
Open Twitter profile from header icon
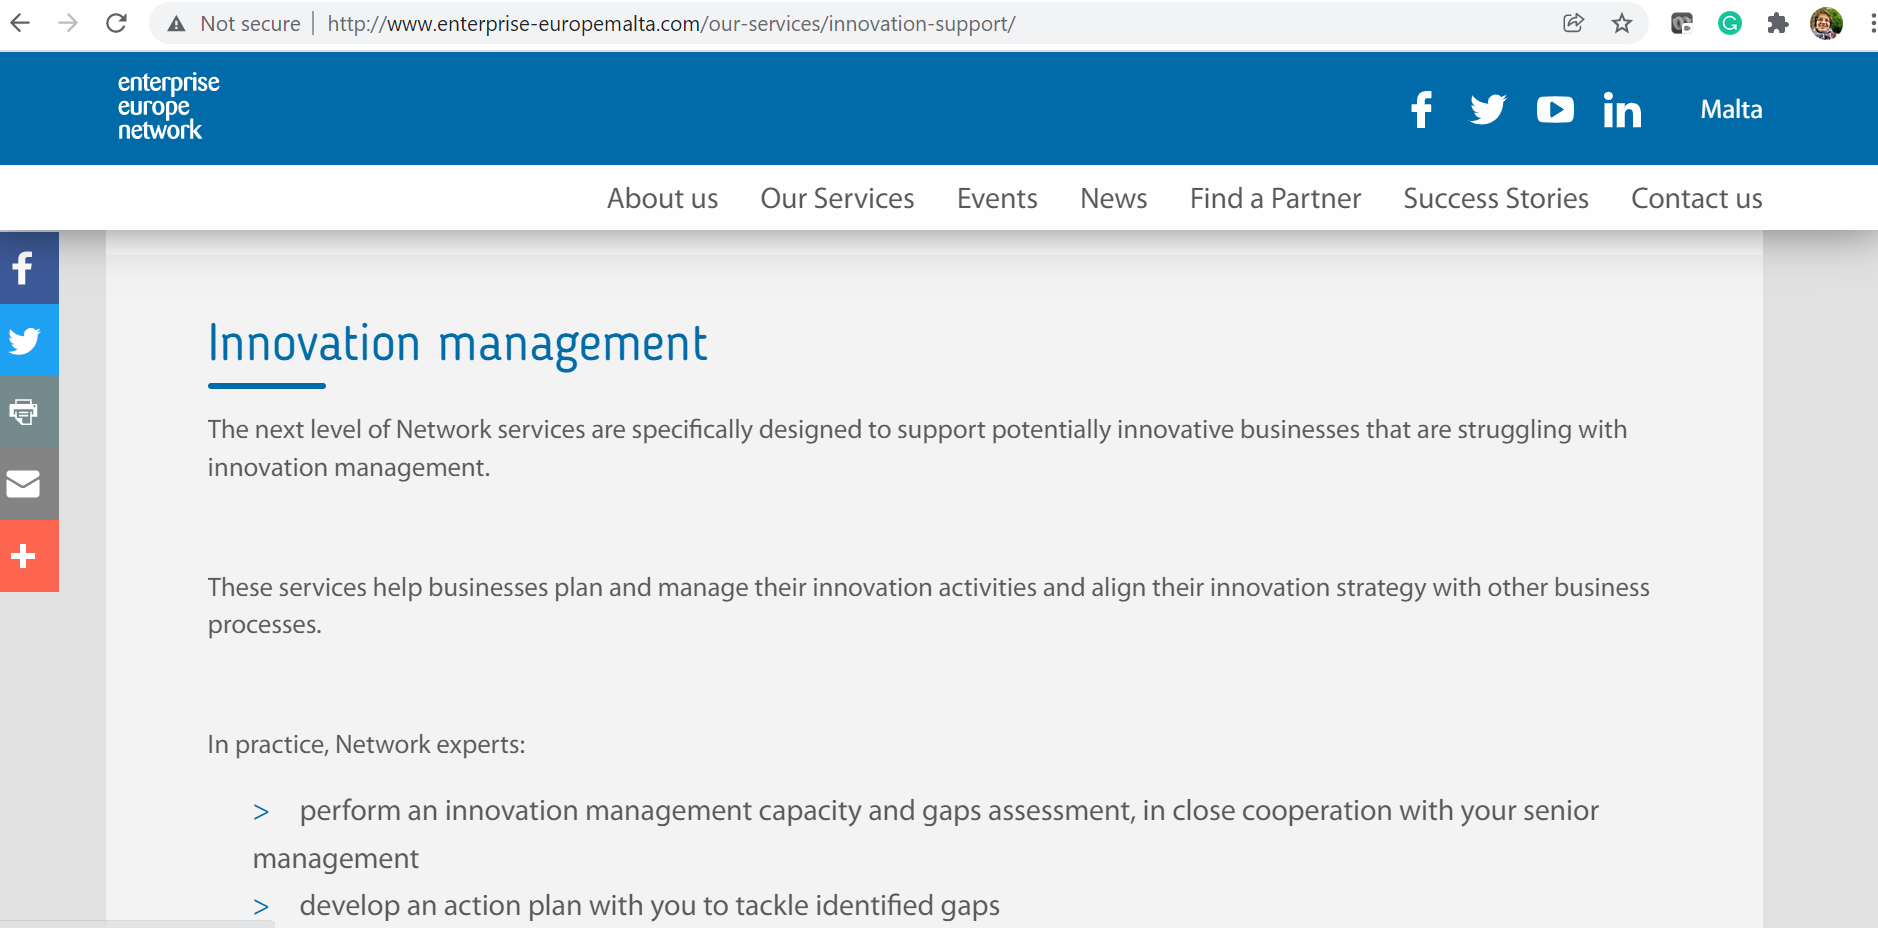point(1487,109)
